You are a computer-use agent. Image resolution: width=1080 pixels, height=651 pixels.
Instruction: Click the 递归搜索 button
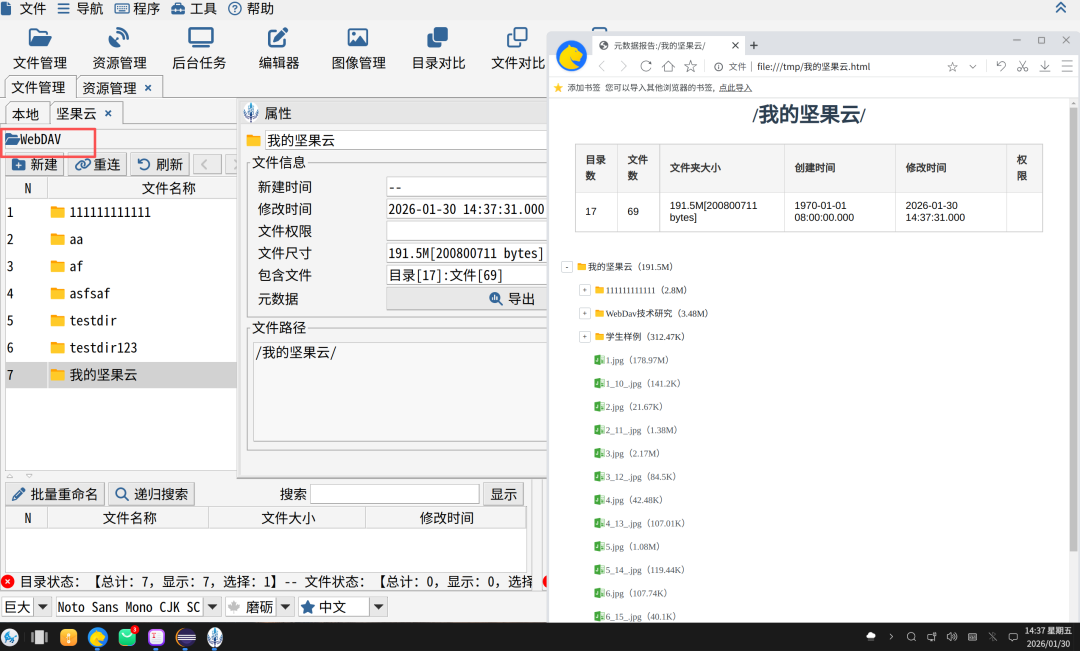click(x=152, y=494)
